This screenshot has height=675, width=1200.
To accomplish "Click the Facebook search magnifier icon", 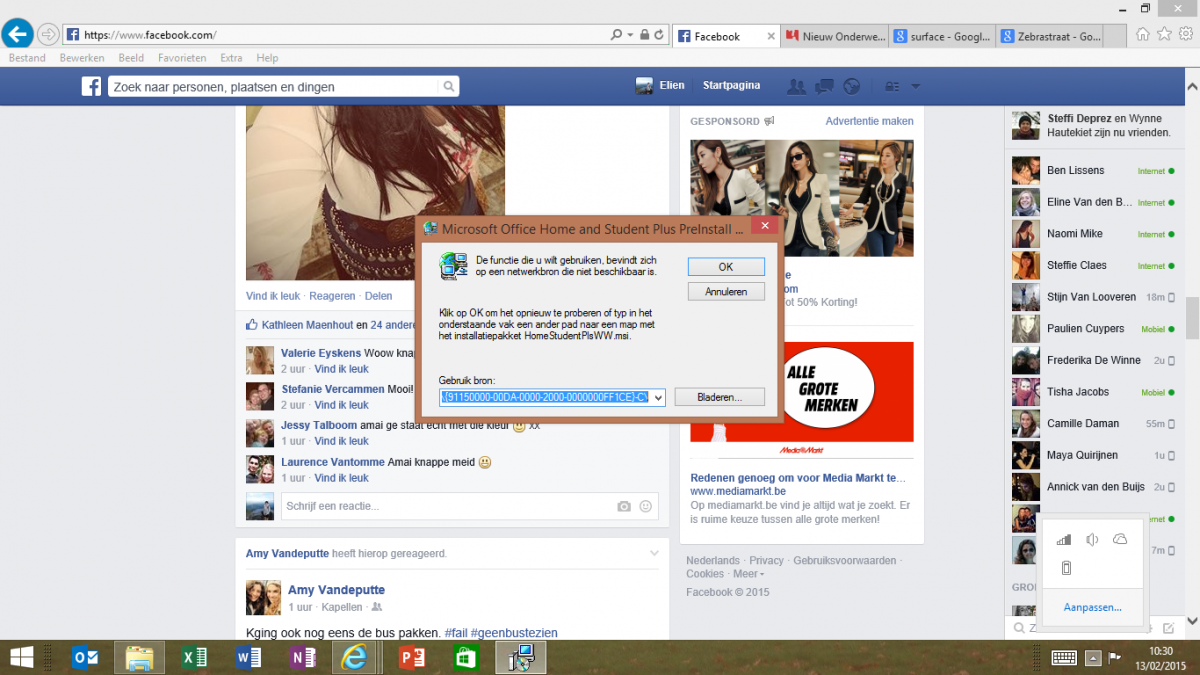I will 449,86.
